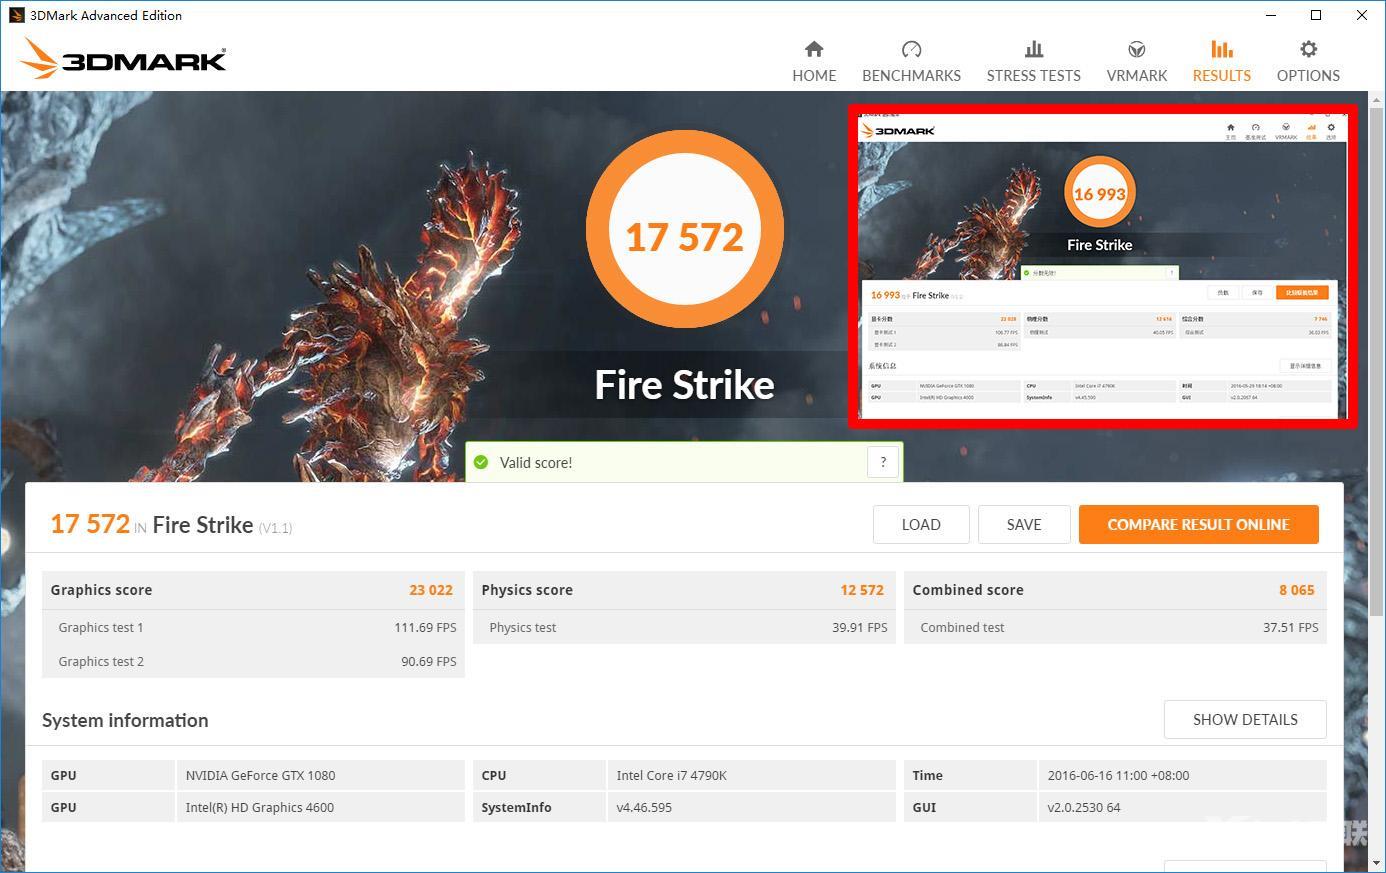Click the Valid score! message text
1386x873 pixels.
[x=536, y=462]
